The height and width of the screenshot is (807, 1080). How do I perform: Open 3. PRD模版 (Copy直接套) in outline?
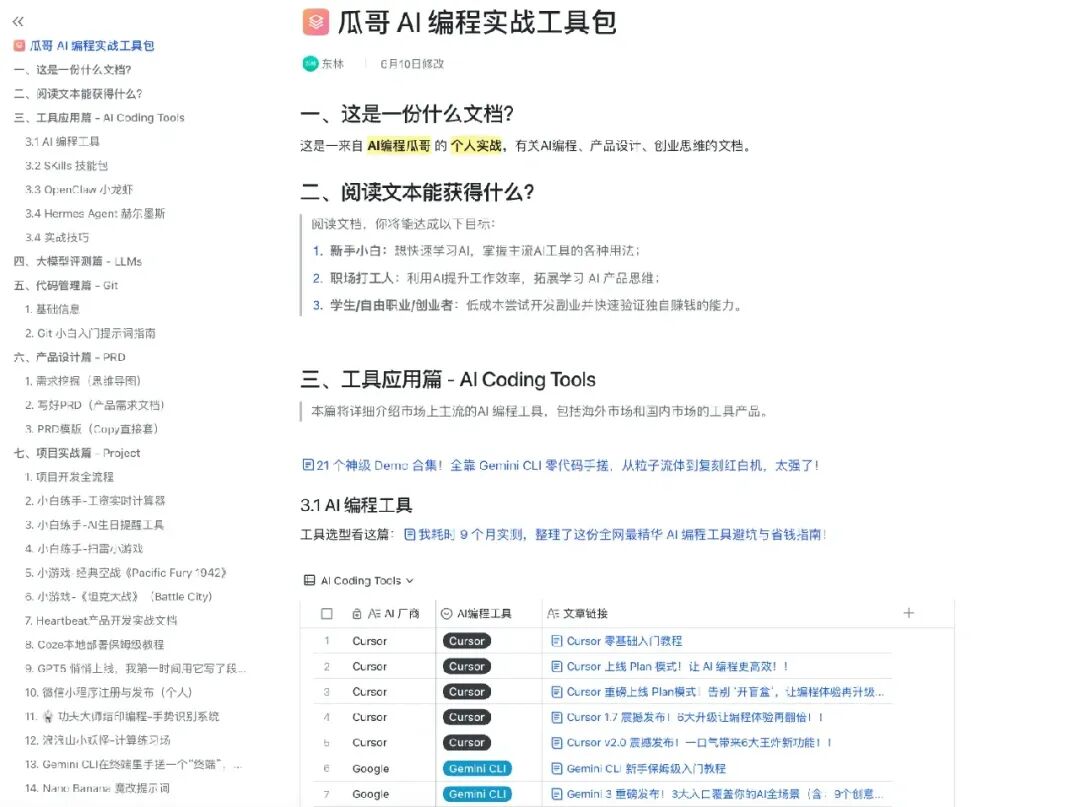pos(92,429)
